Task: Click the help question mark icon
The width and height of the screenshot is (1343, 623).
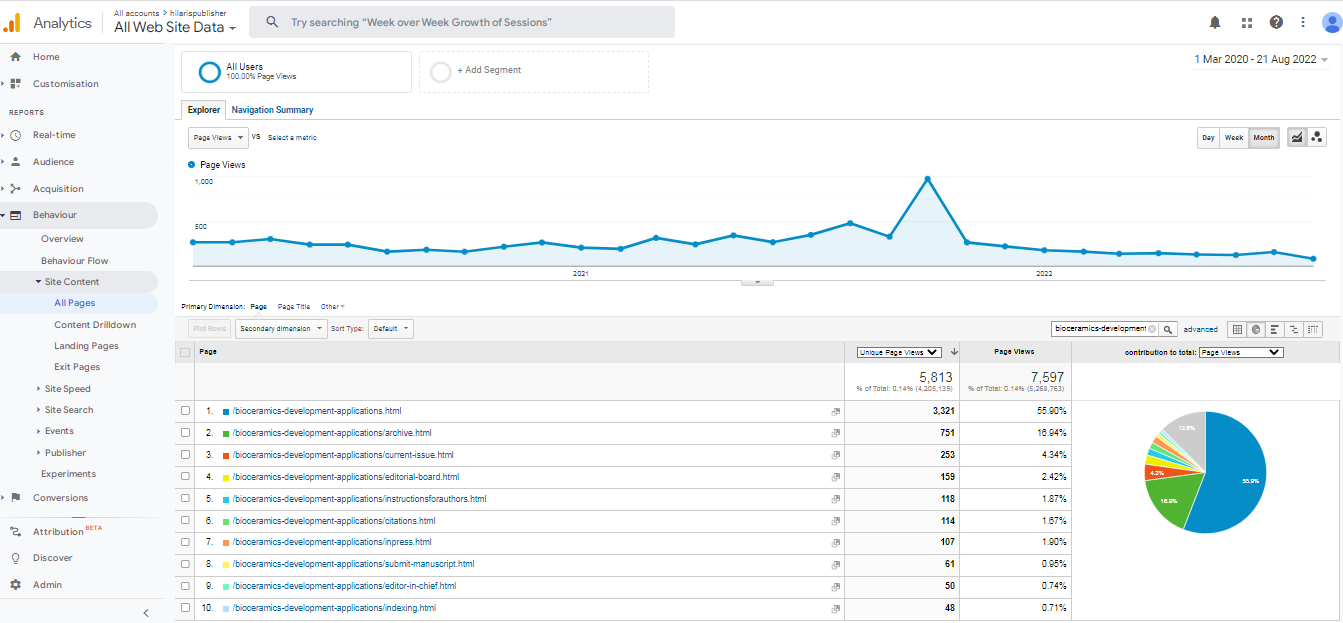Action: 1276,22
